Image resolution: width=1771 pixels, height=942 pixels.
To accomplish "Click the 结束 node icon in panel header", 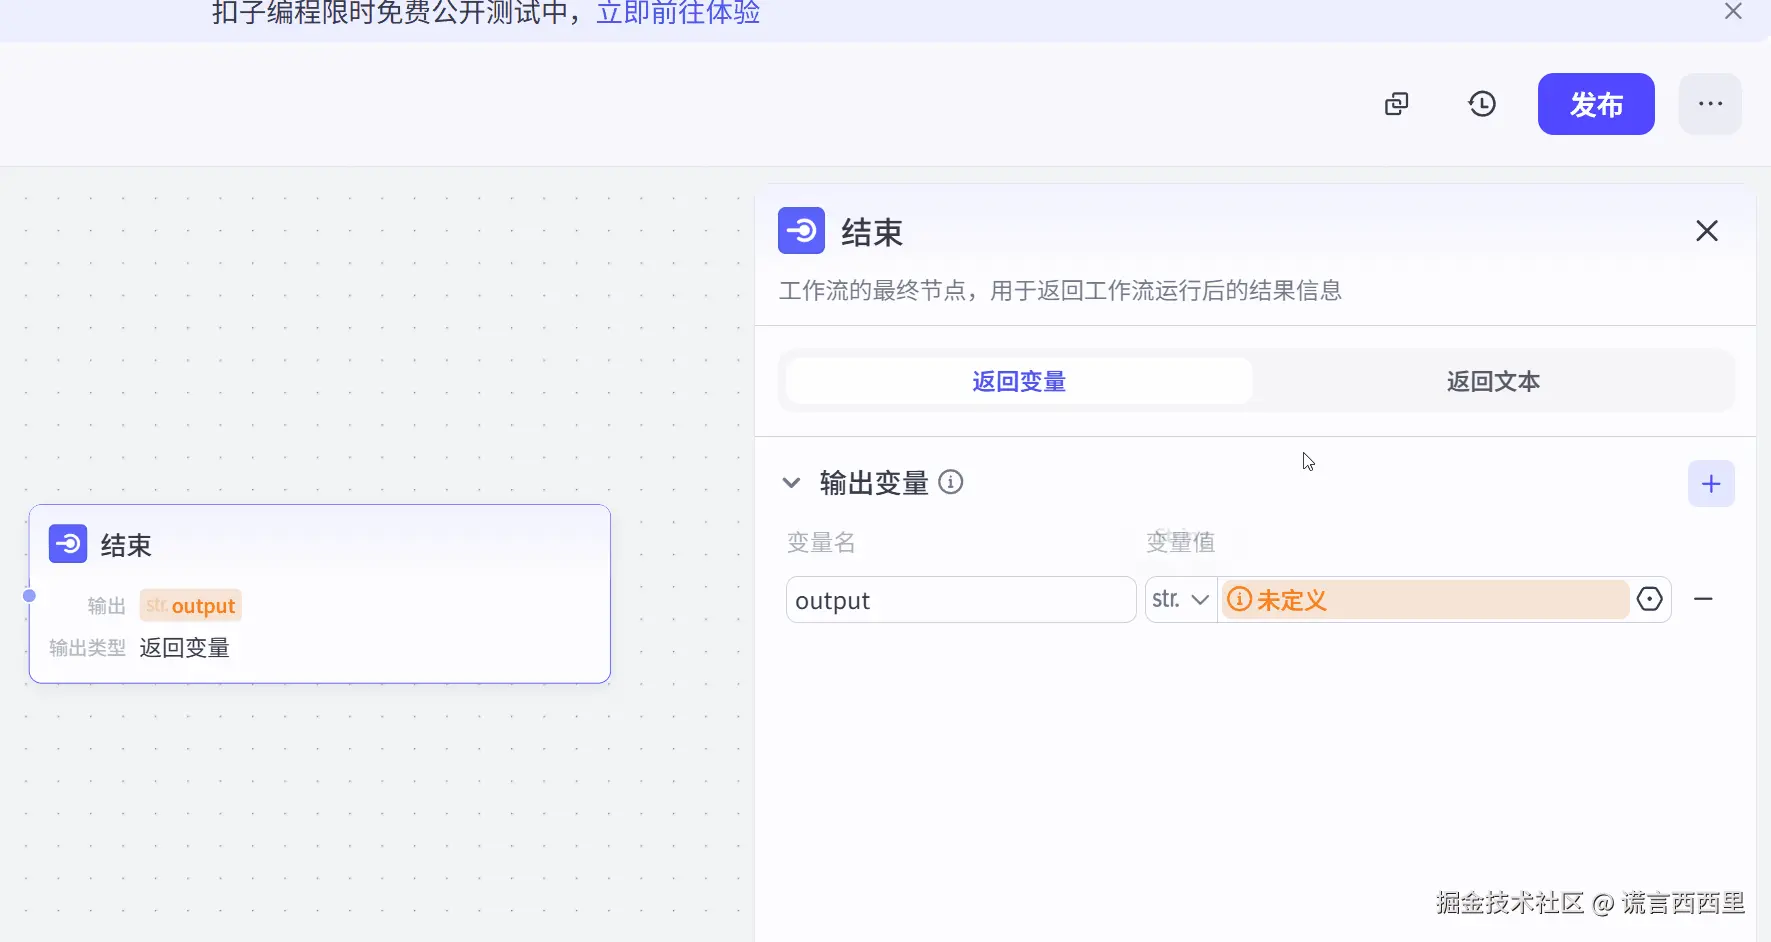I will point(801,231).
